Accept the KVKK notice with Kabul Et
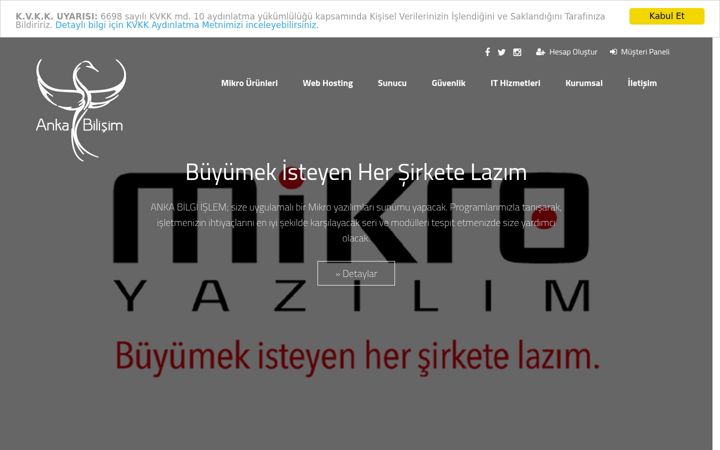 666,16
